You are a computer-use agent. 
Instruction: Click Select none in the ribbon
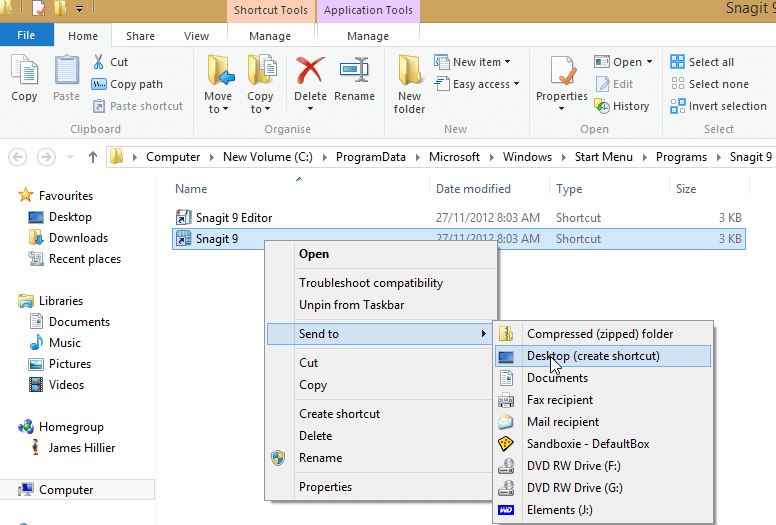tap(710, 84)
